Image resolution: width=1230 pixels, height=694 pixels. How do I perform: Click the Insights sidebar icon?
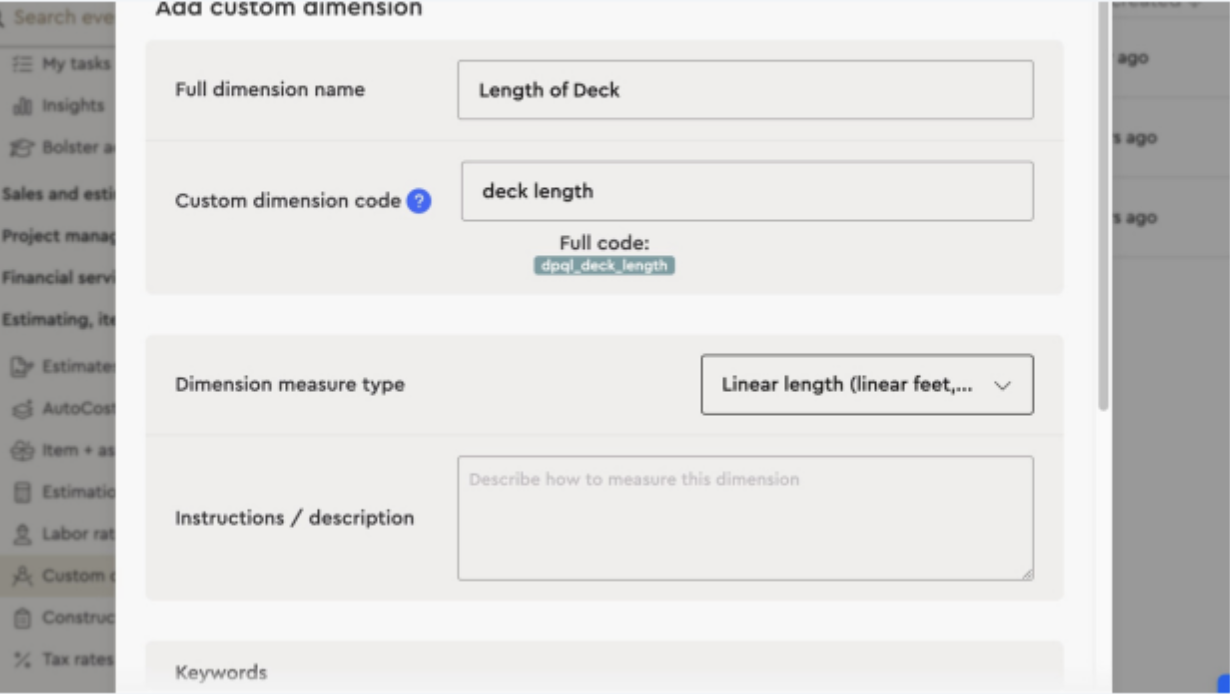21,105
